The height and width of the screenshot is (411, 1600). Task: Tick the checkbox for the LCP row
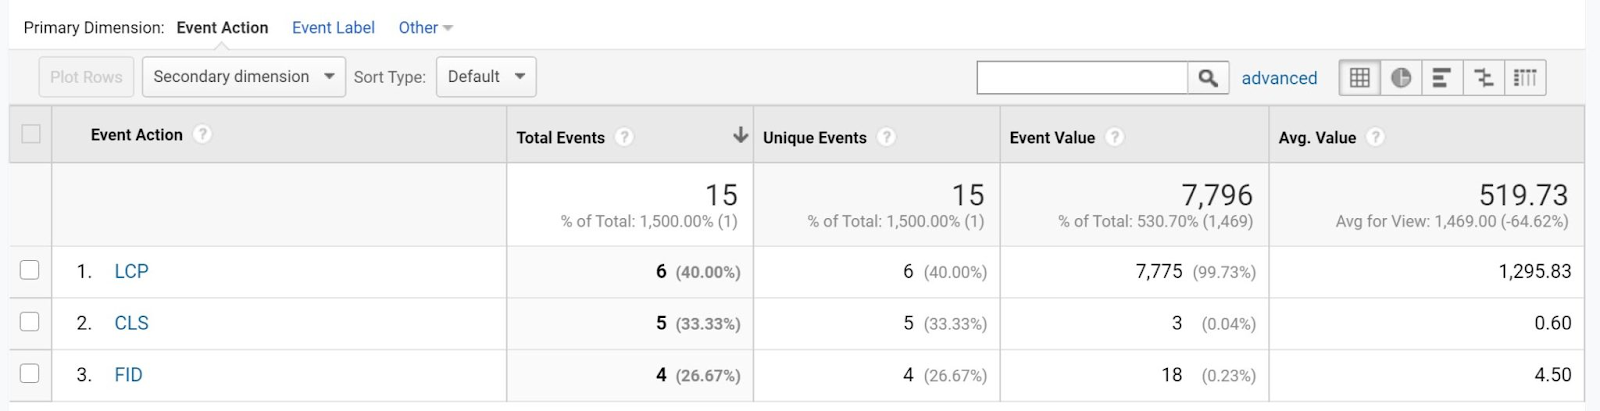pos(30,270)
